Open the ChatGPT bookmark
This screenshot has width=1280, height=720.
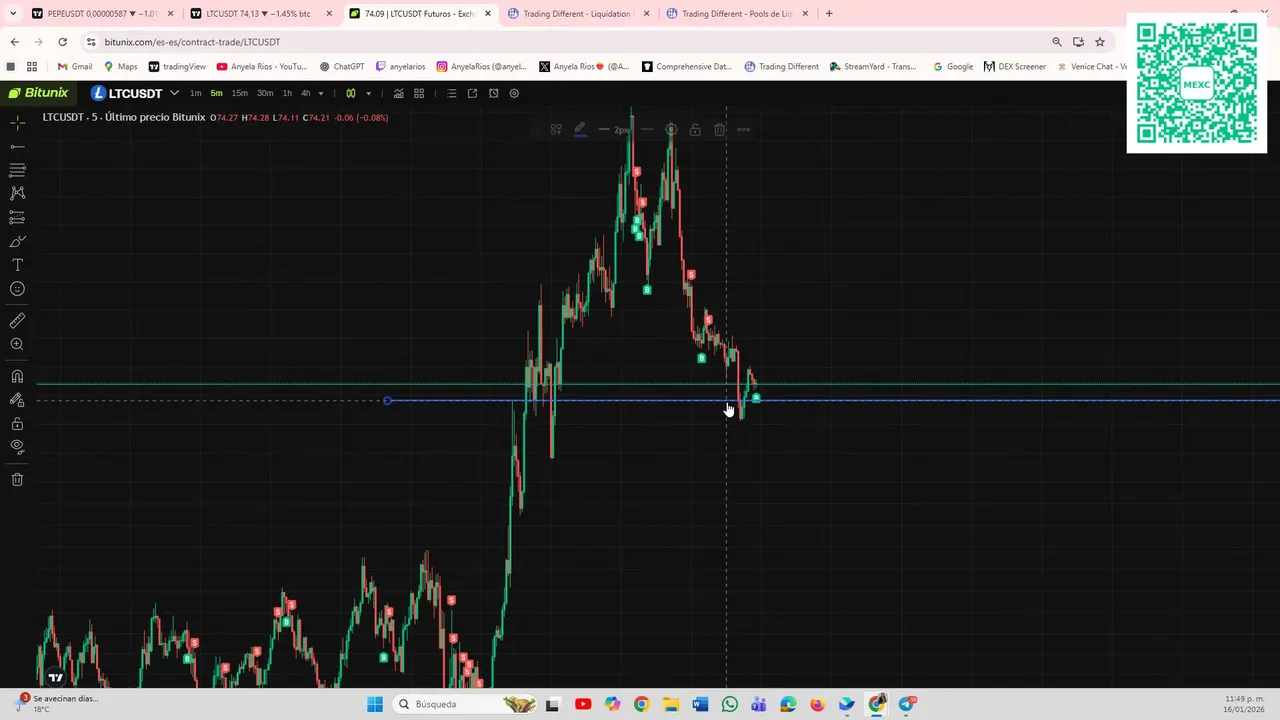pyautogui.click(x=342, y=67)
